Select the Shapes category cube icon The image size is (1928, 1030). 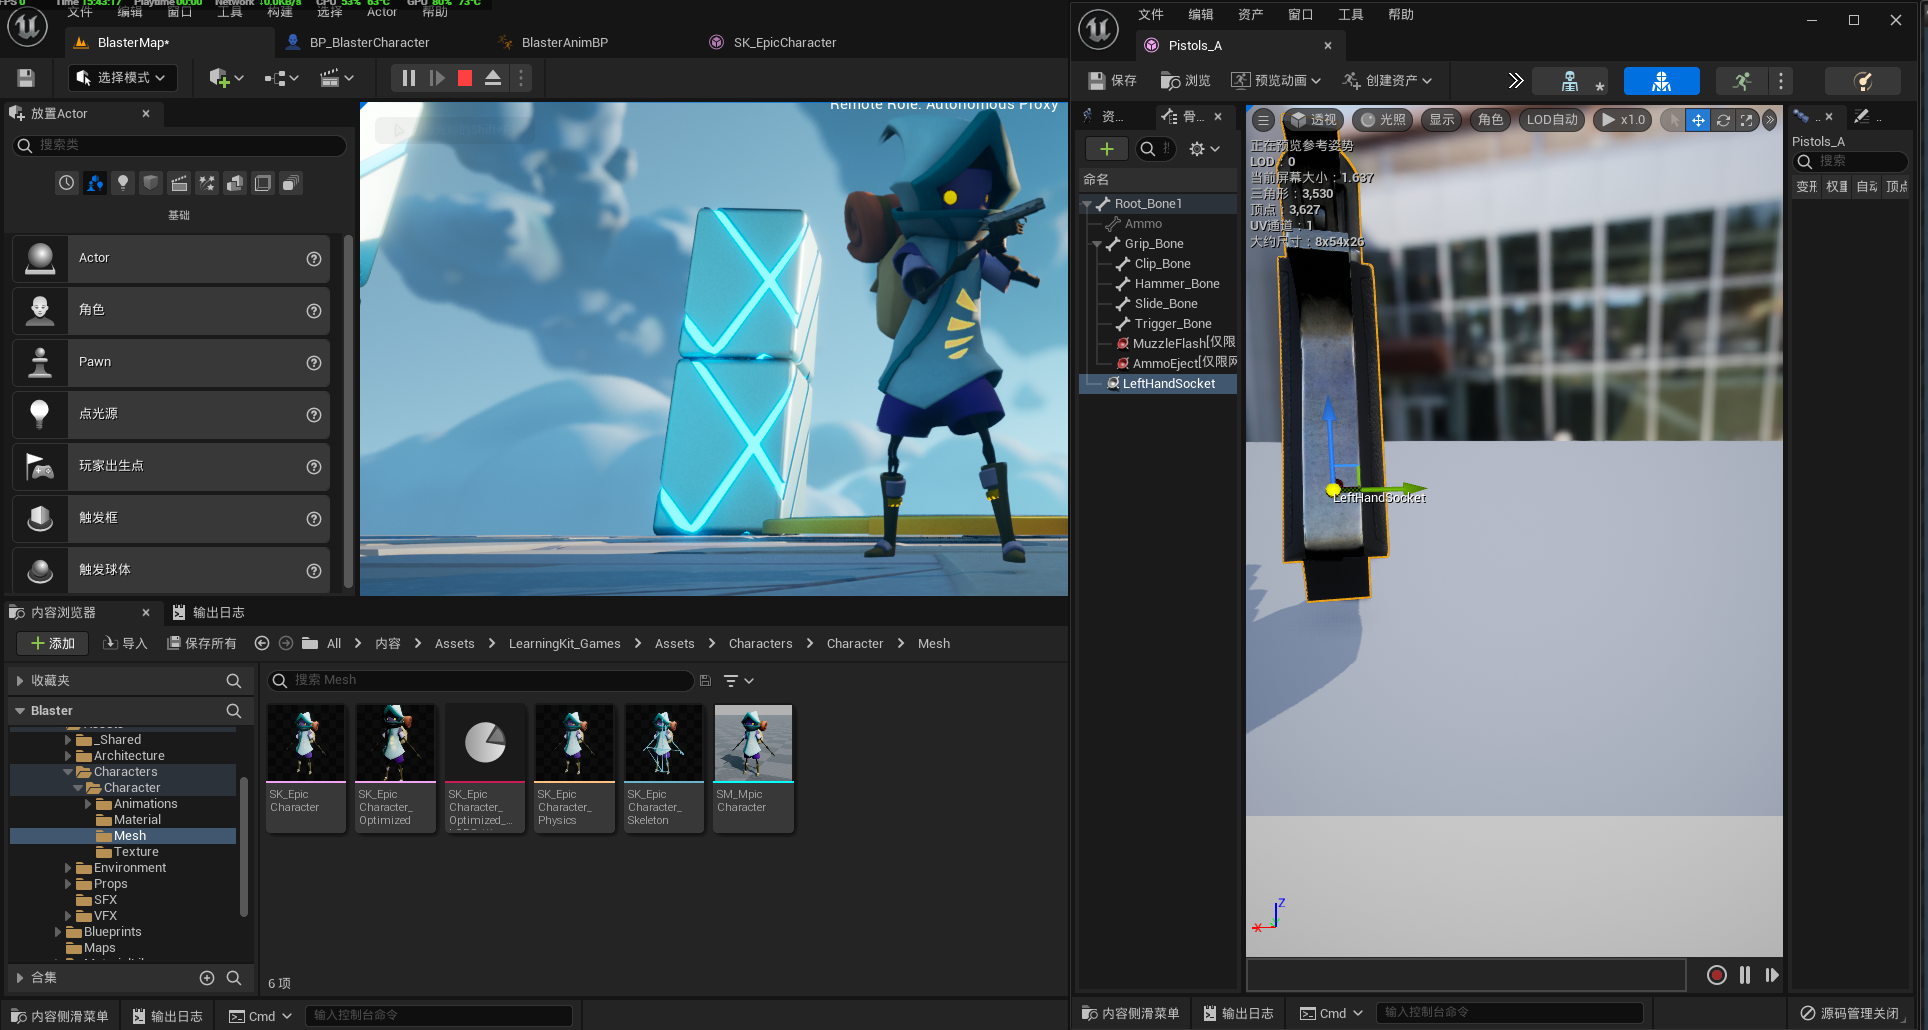pos(151,183)
